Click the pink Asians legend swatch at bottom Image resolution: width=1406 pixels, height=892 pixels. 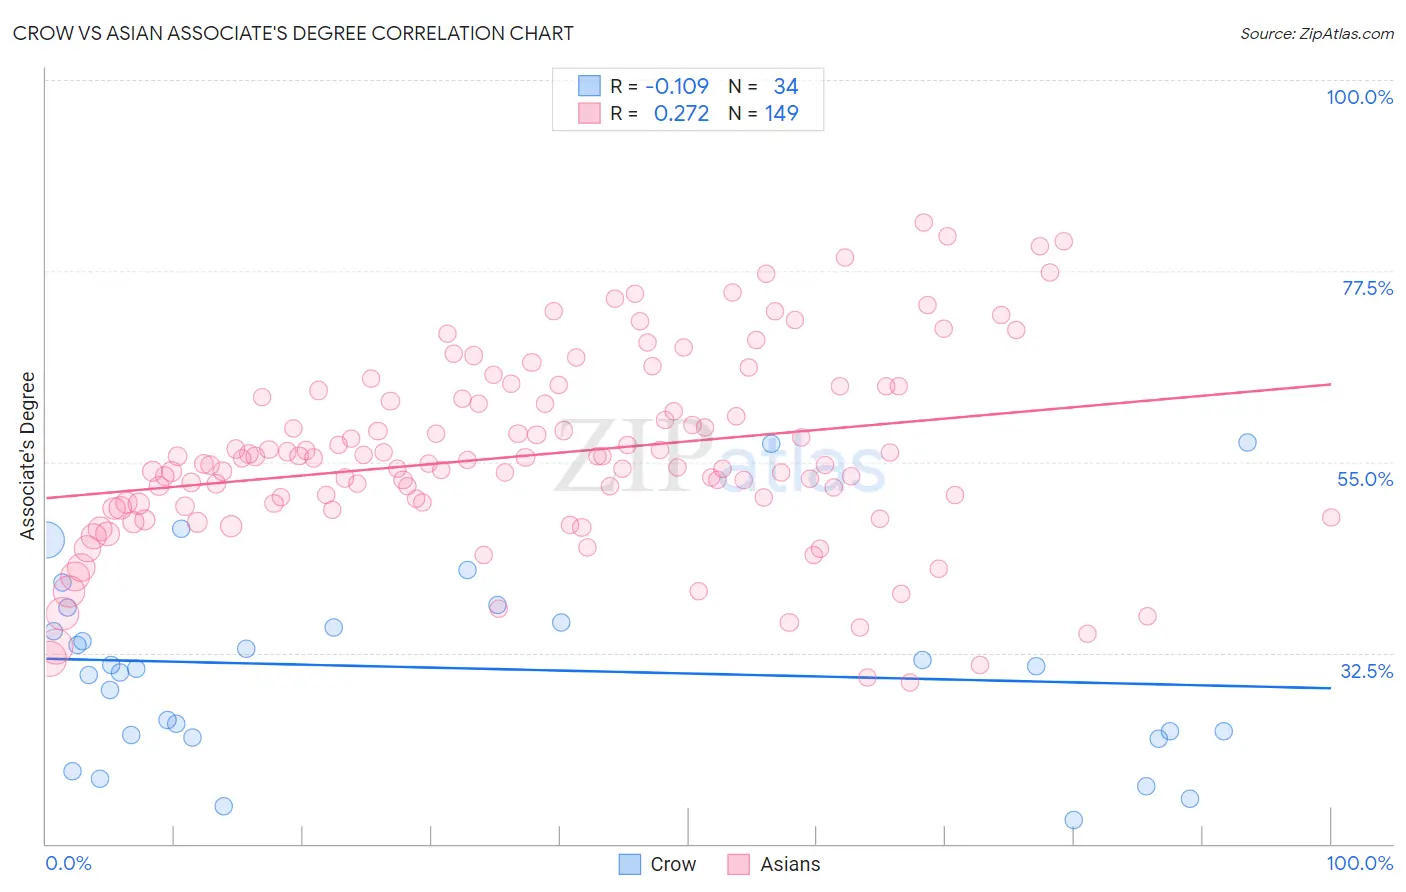(739, 864)
